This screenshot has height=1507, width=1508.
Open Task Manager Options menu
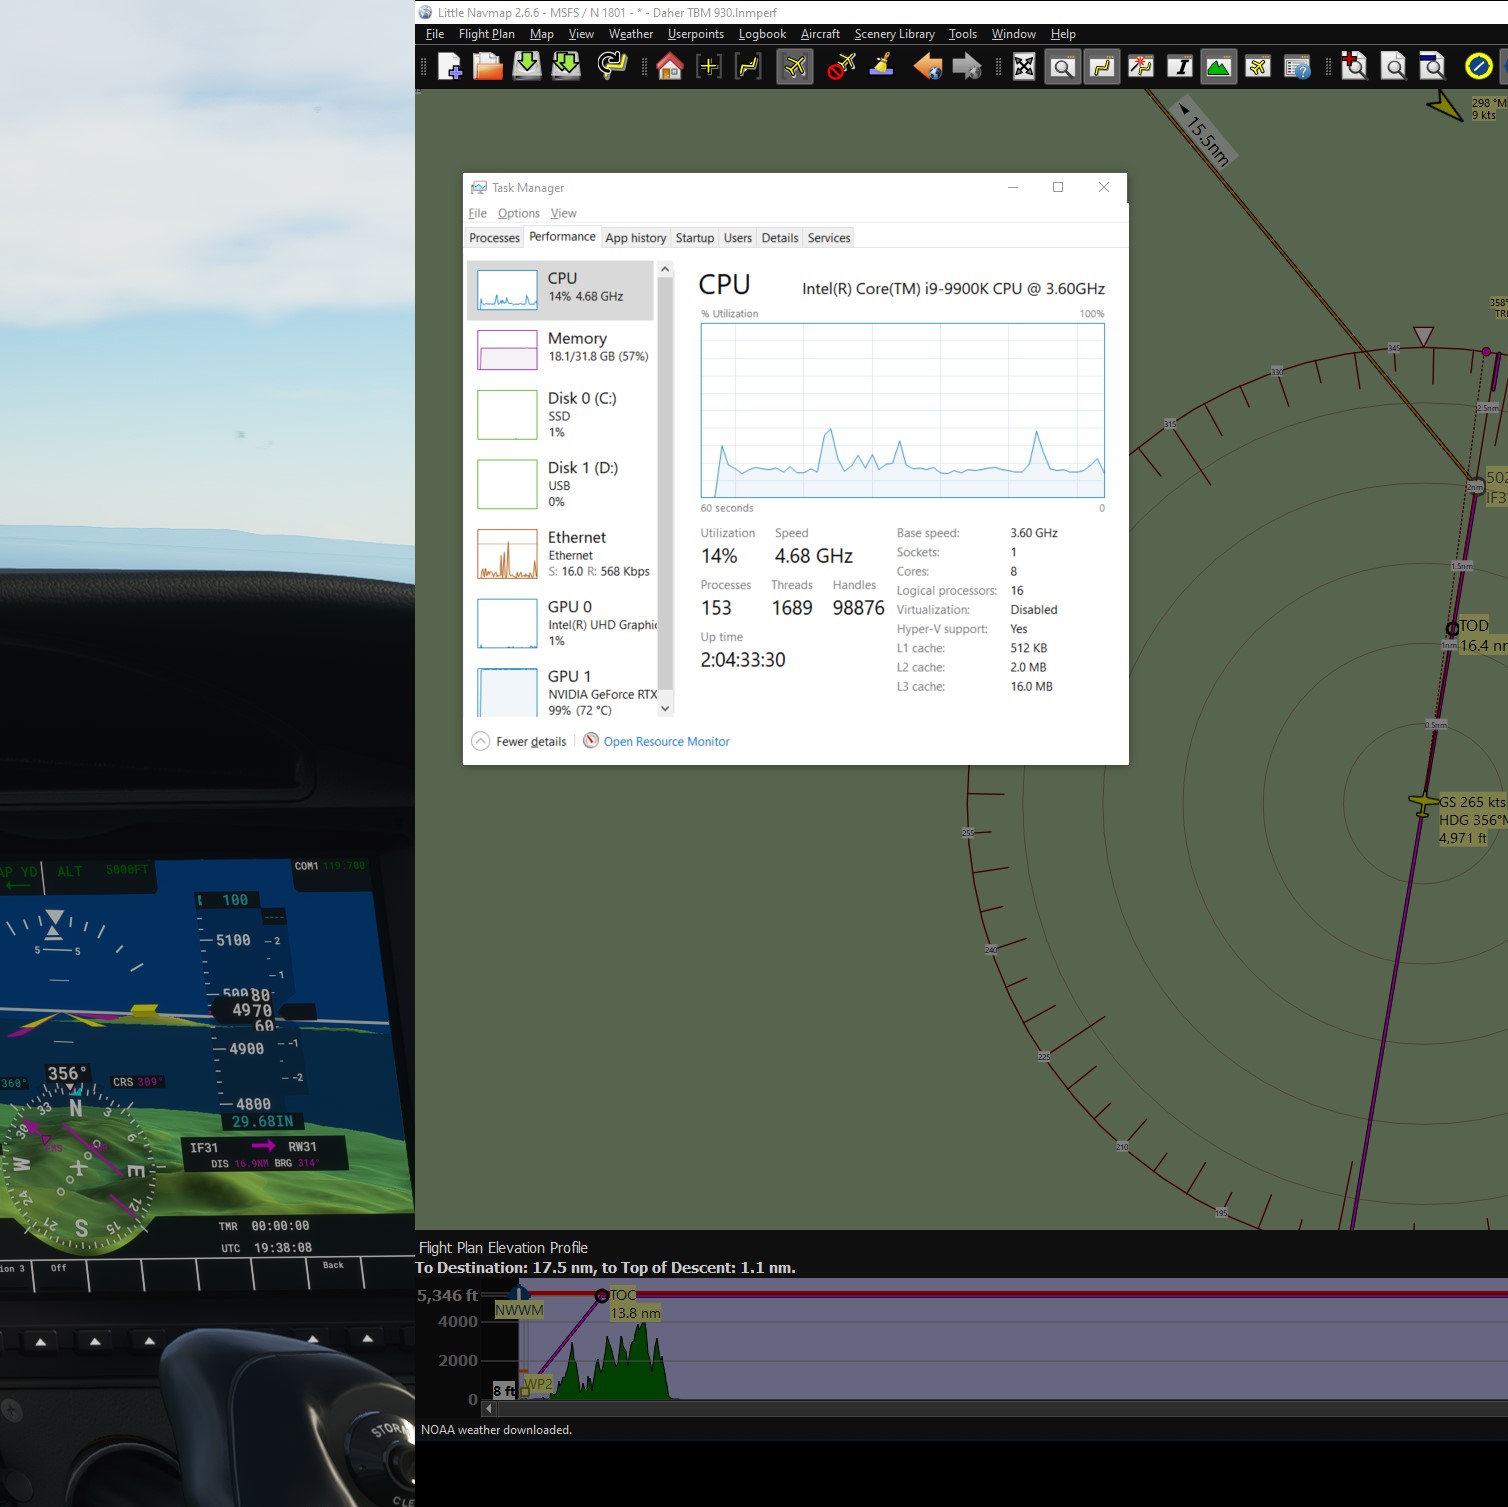pos(518,213)
